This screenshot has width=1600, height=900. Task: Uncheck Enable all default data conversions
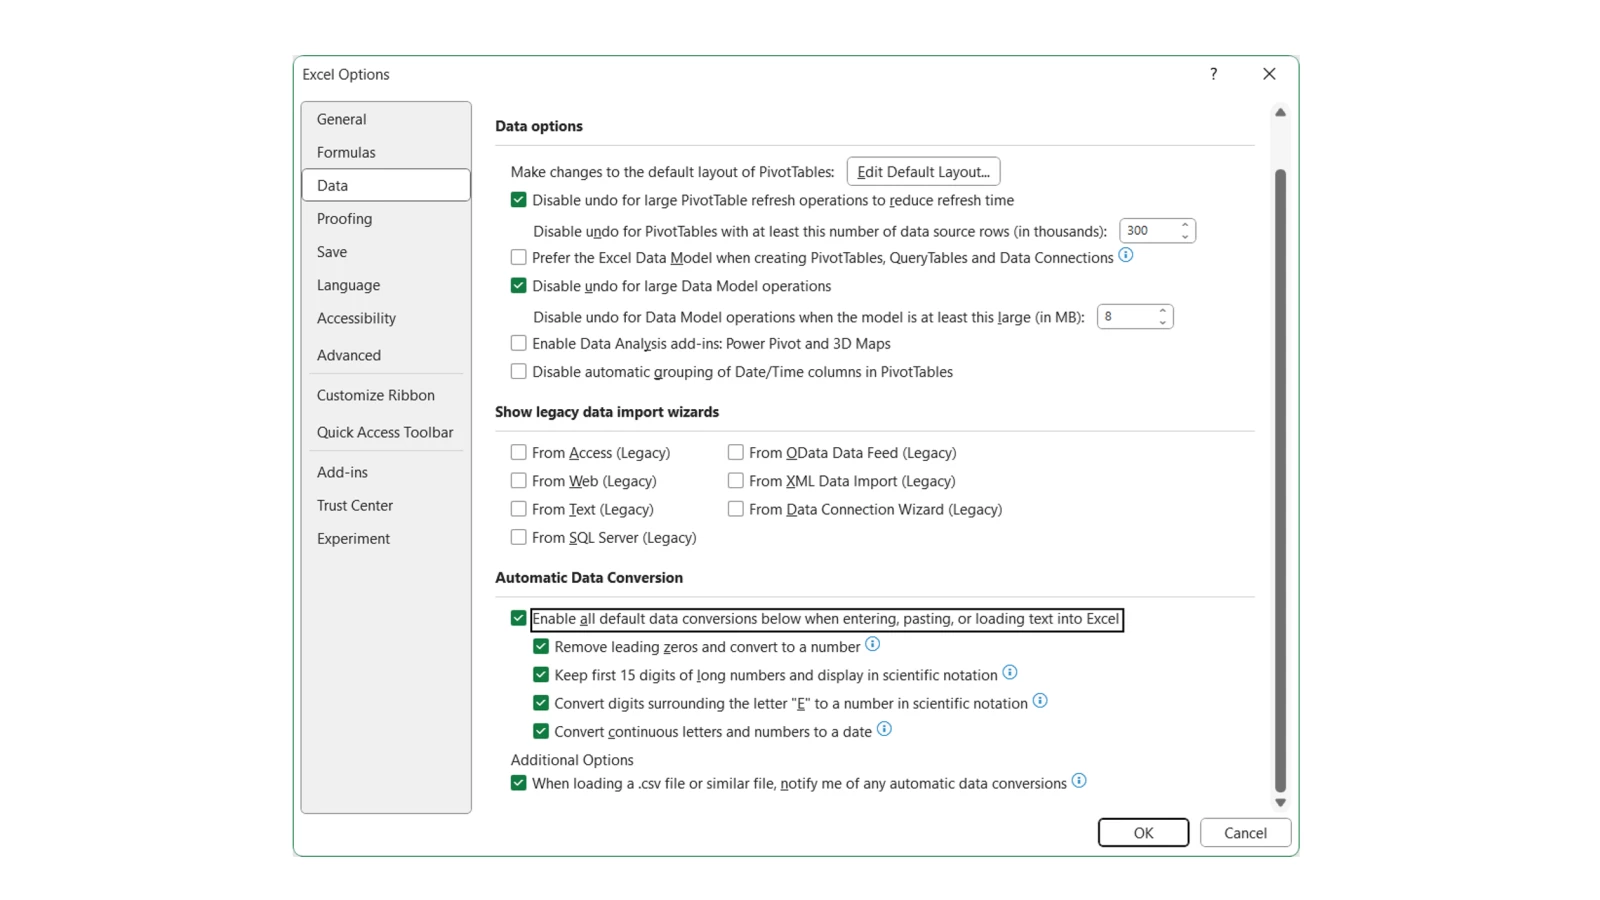click(x=518, y=619)
